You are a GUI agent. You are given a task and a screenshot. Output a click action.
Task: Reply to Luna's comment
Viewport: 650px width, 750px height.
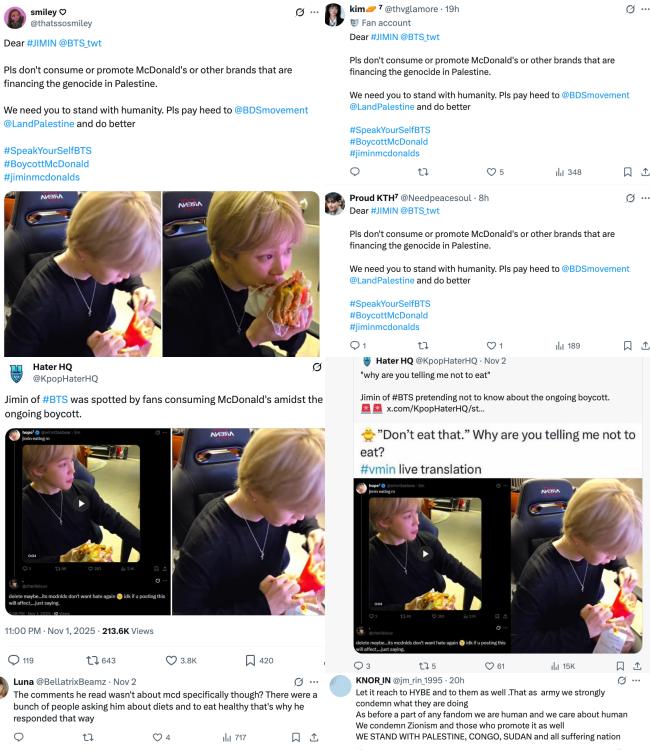coord(15,738)
